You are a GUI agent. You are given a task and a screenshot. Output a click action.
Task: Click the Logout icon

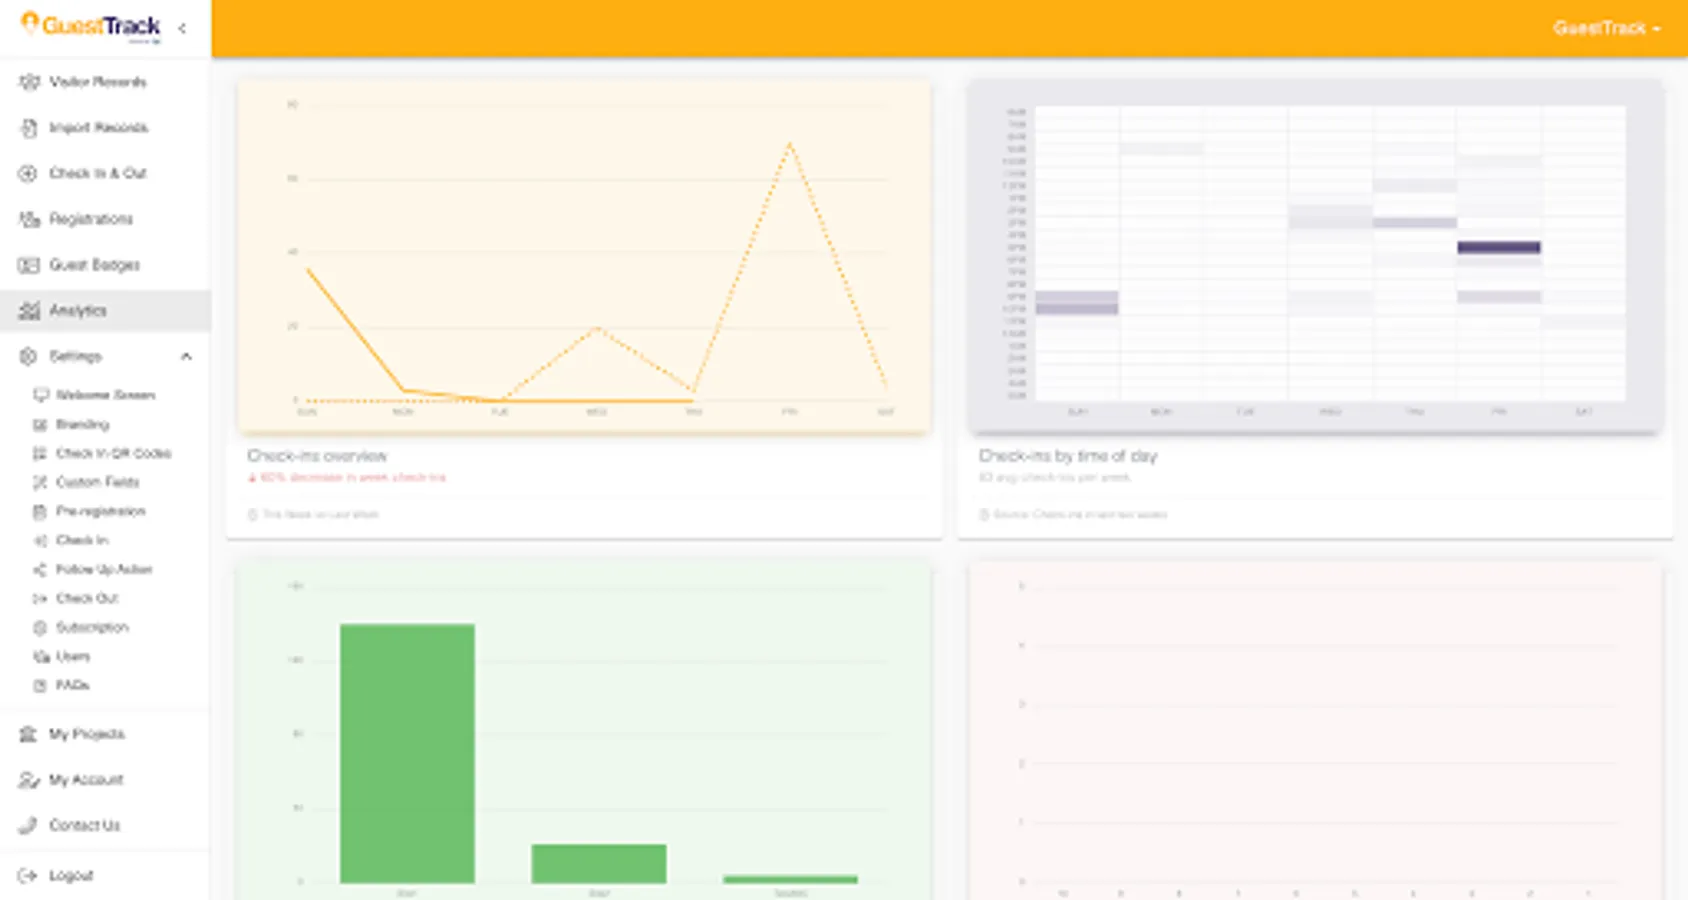point(28,876)
